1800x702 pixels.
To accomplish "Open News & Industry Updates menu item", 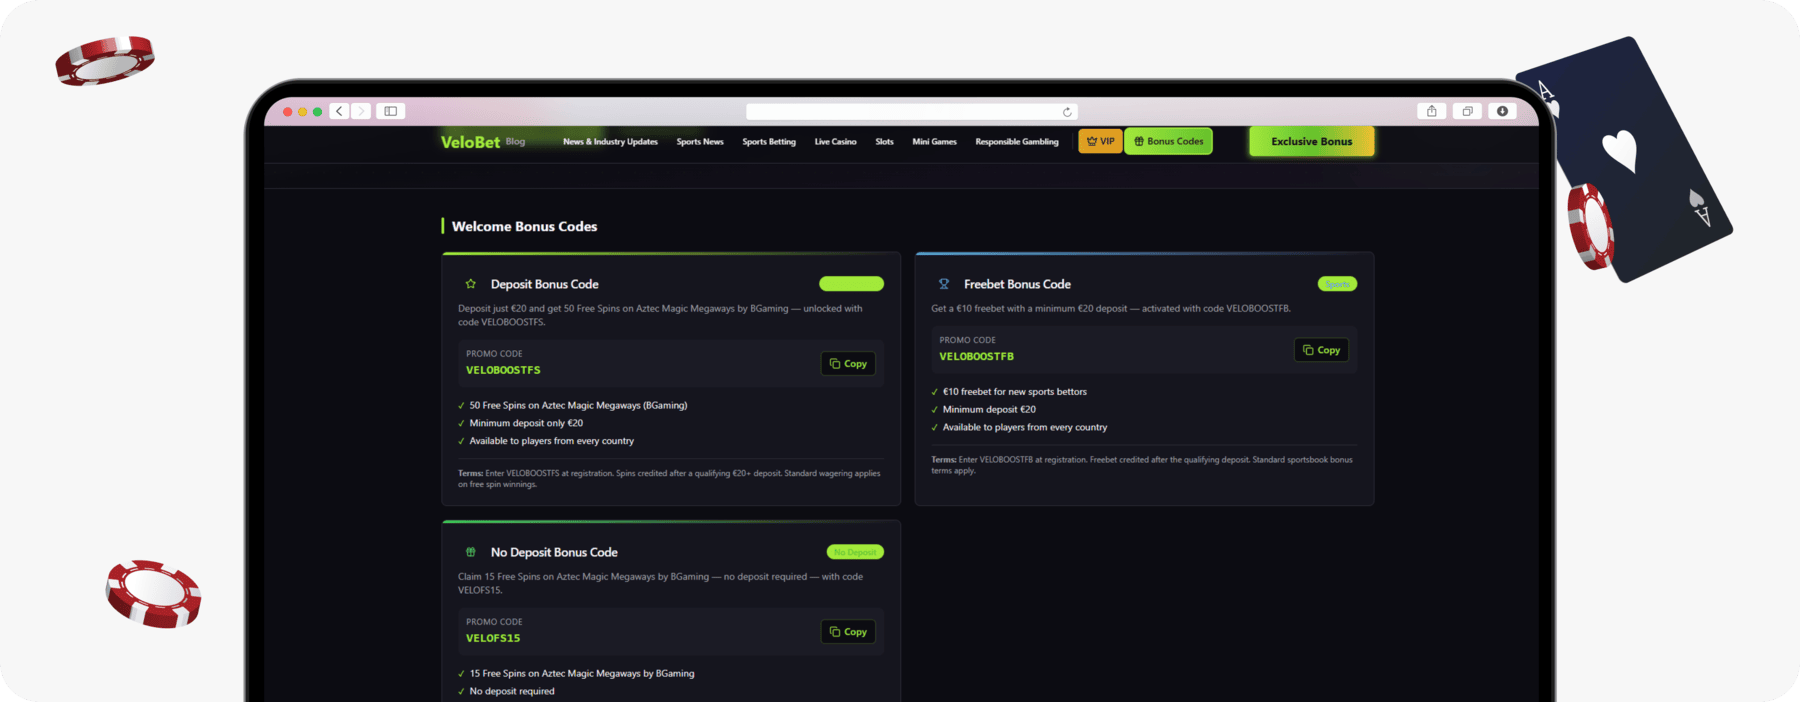I will (610, 142).
